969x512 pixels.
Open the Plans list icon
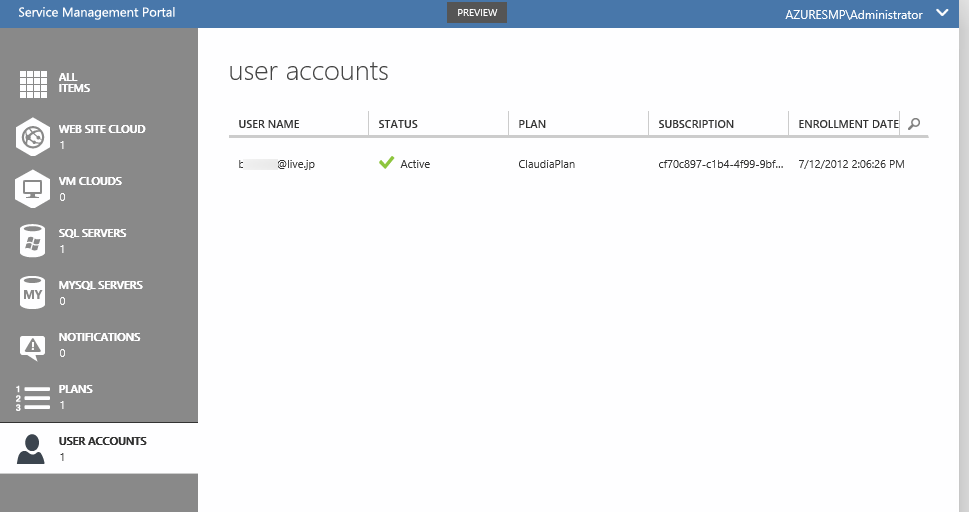[x=34, y=397]
